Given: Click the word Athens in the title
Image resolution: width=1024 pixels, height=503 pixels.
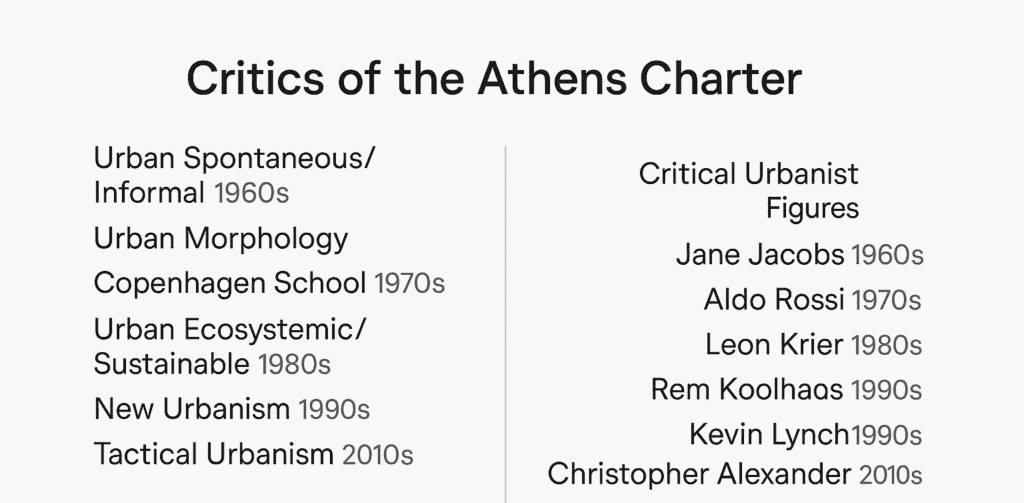Looking at the screenshot, I should pos(551,79).
